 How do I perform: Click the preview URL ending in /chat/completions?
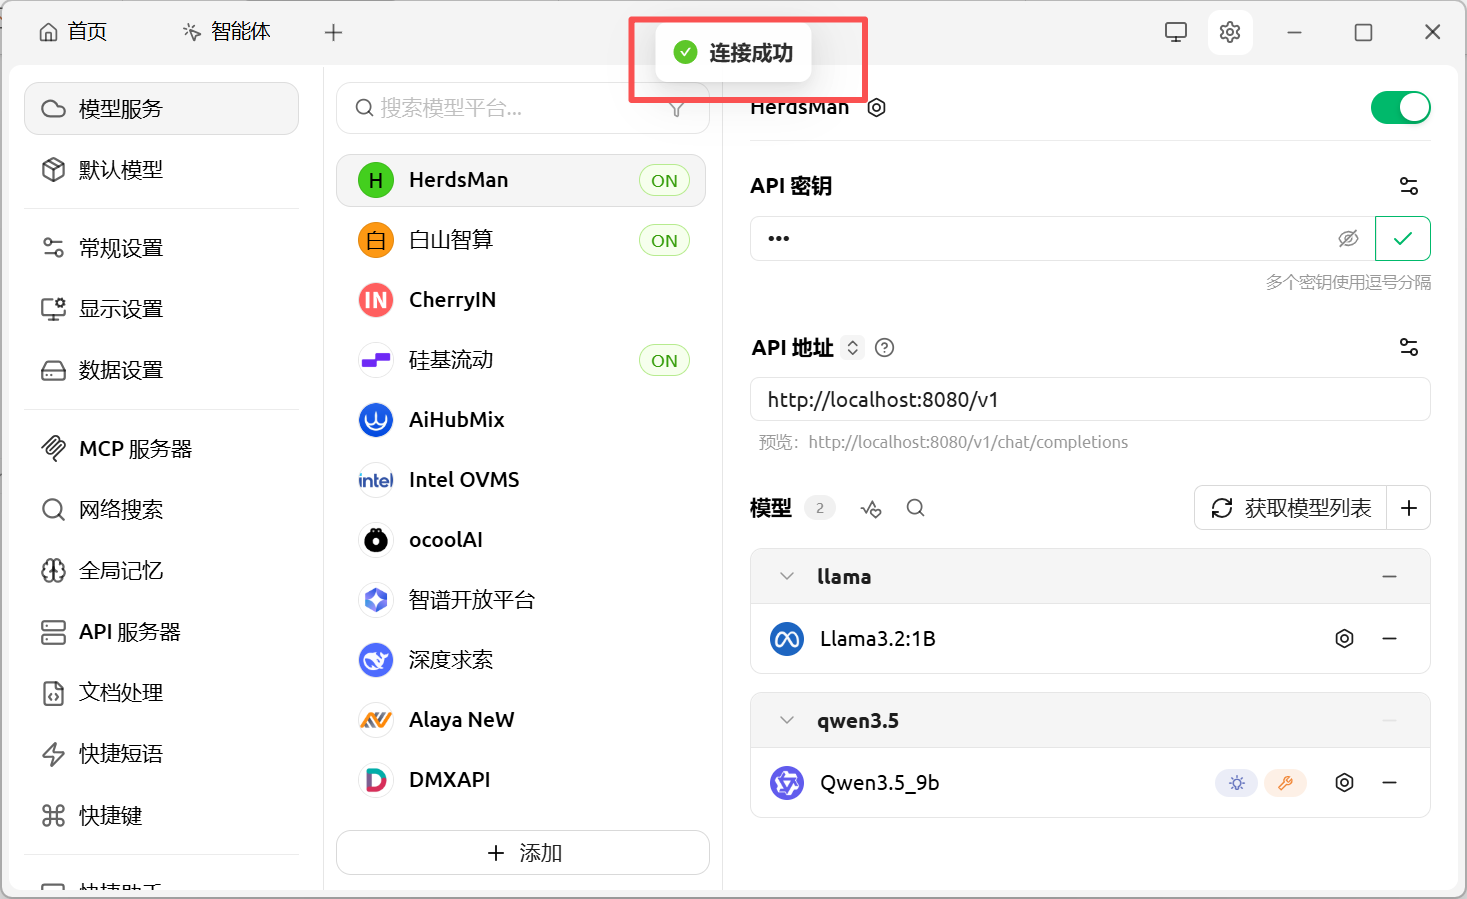[x=968, y=442]
